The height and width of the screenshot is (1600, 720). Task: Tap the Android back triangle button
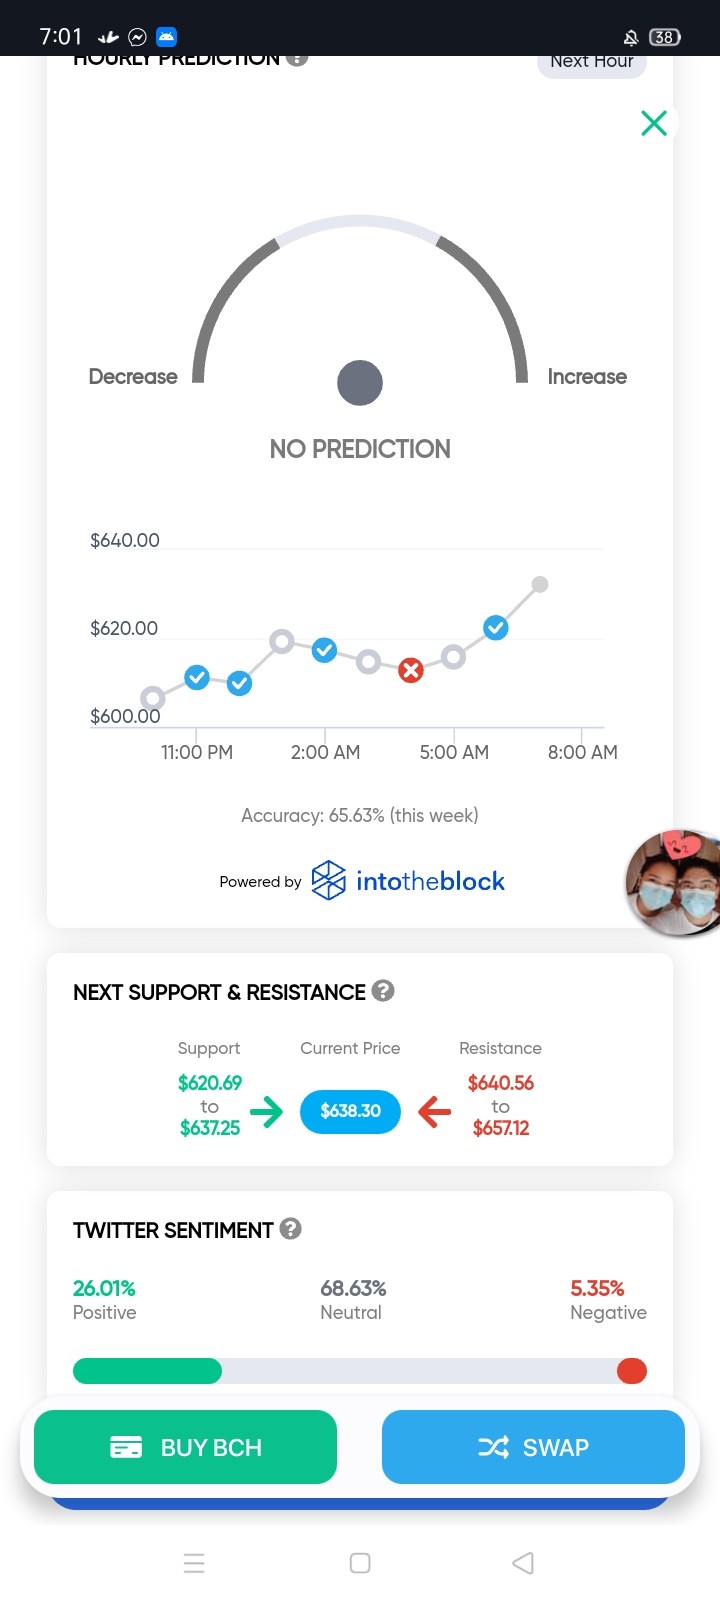pyautogui.click(x=523, y=1563)
